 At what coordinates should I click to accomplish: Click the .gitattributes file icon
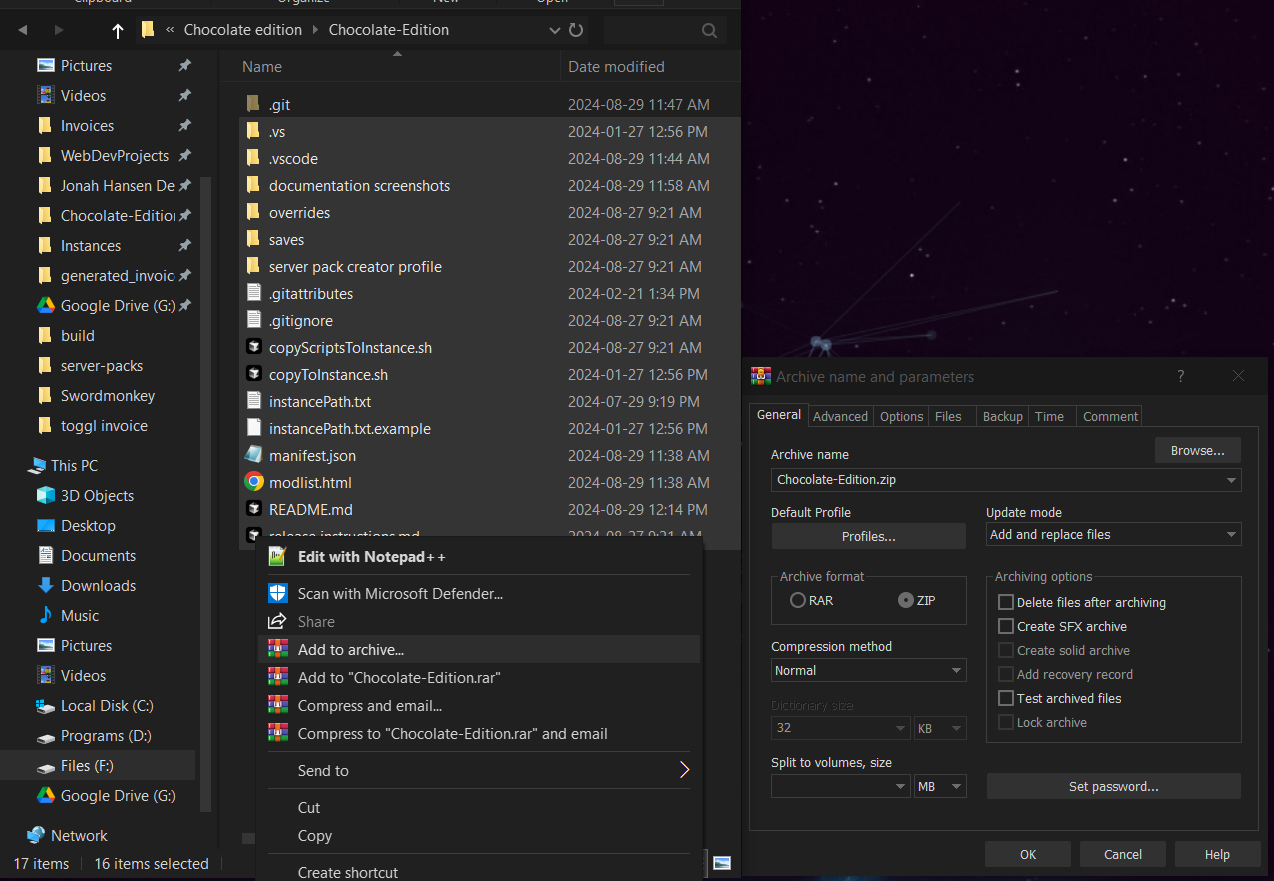253,293
